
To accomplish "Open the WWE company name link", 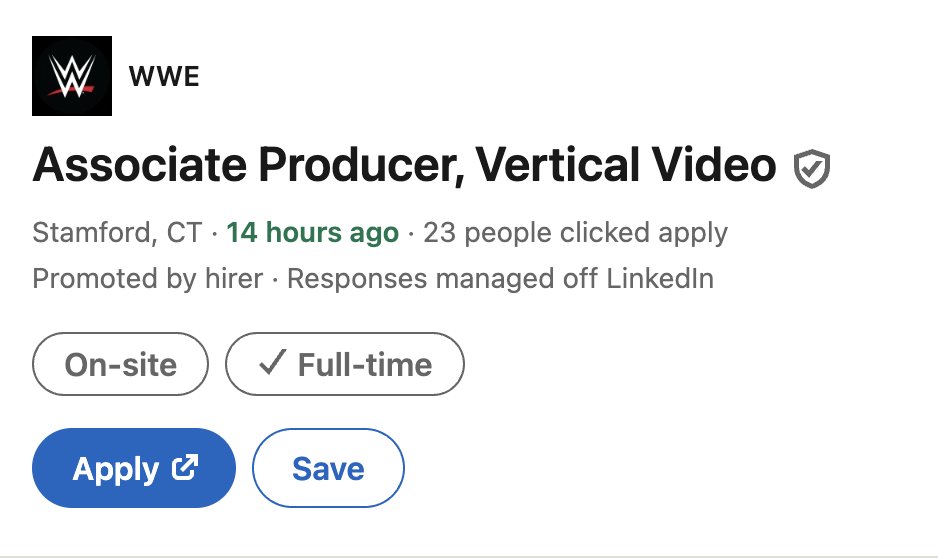I will [x=164, y=77].
